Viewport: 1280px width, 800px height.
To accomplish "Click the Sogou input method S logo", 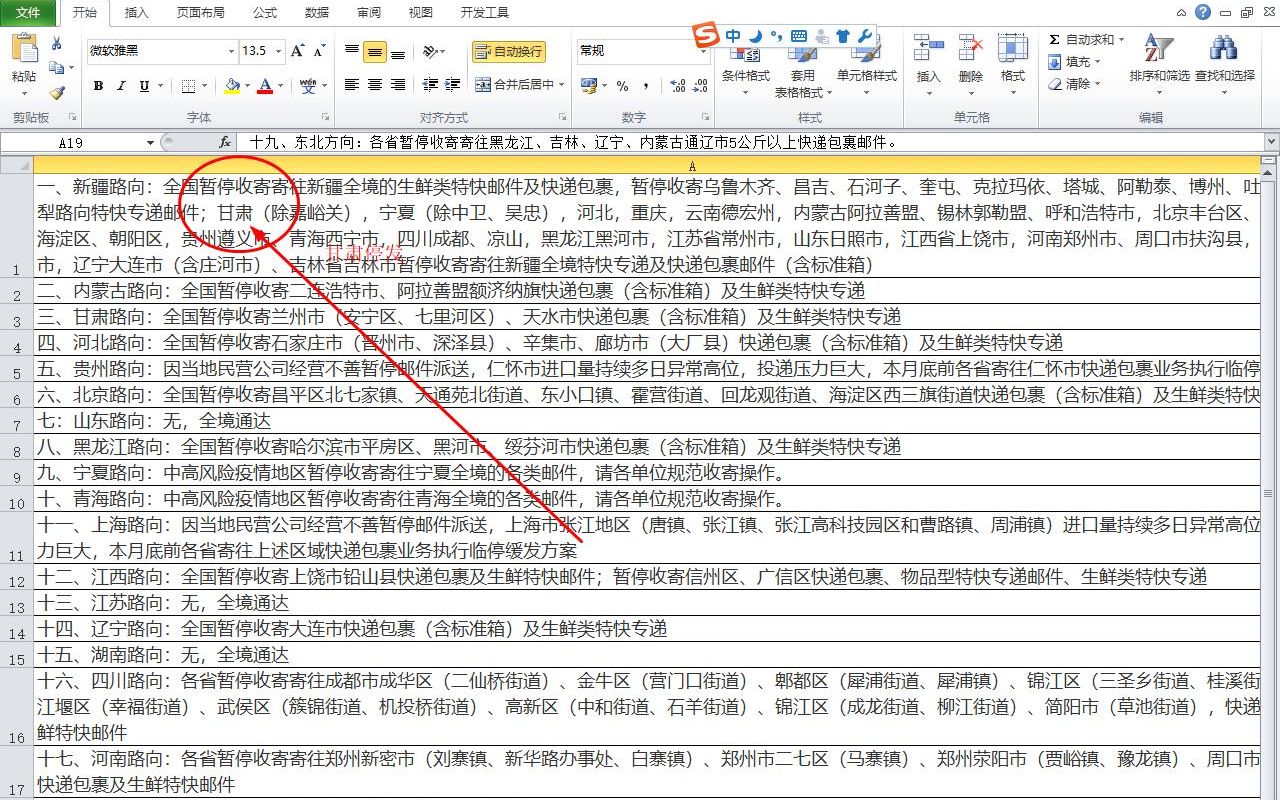I will [706, 36].
